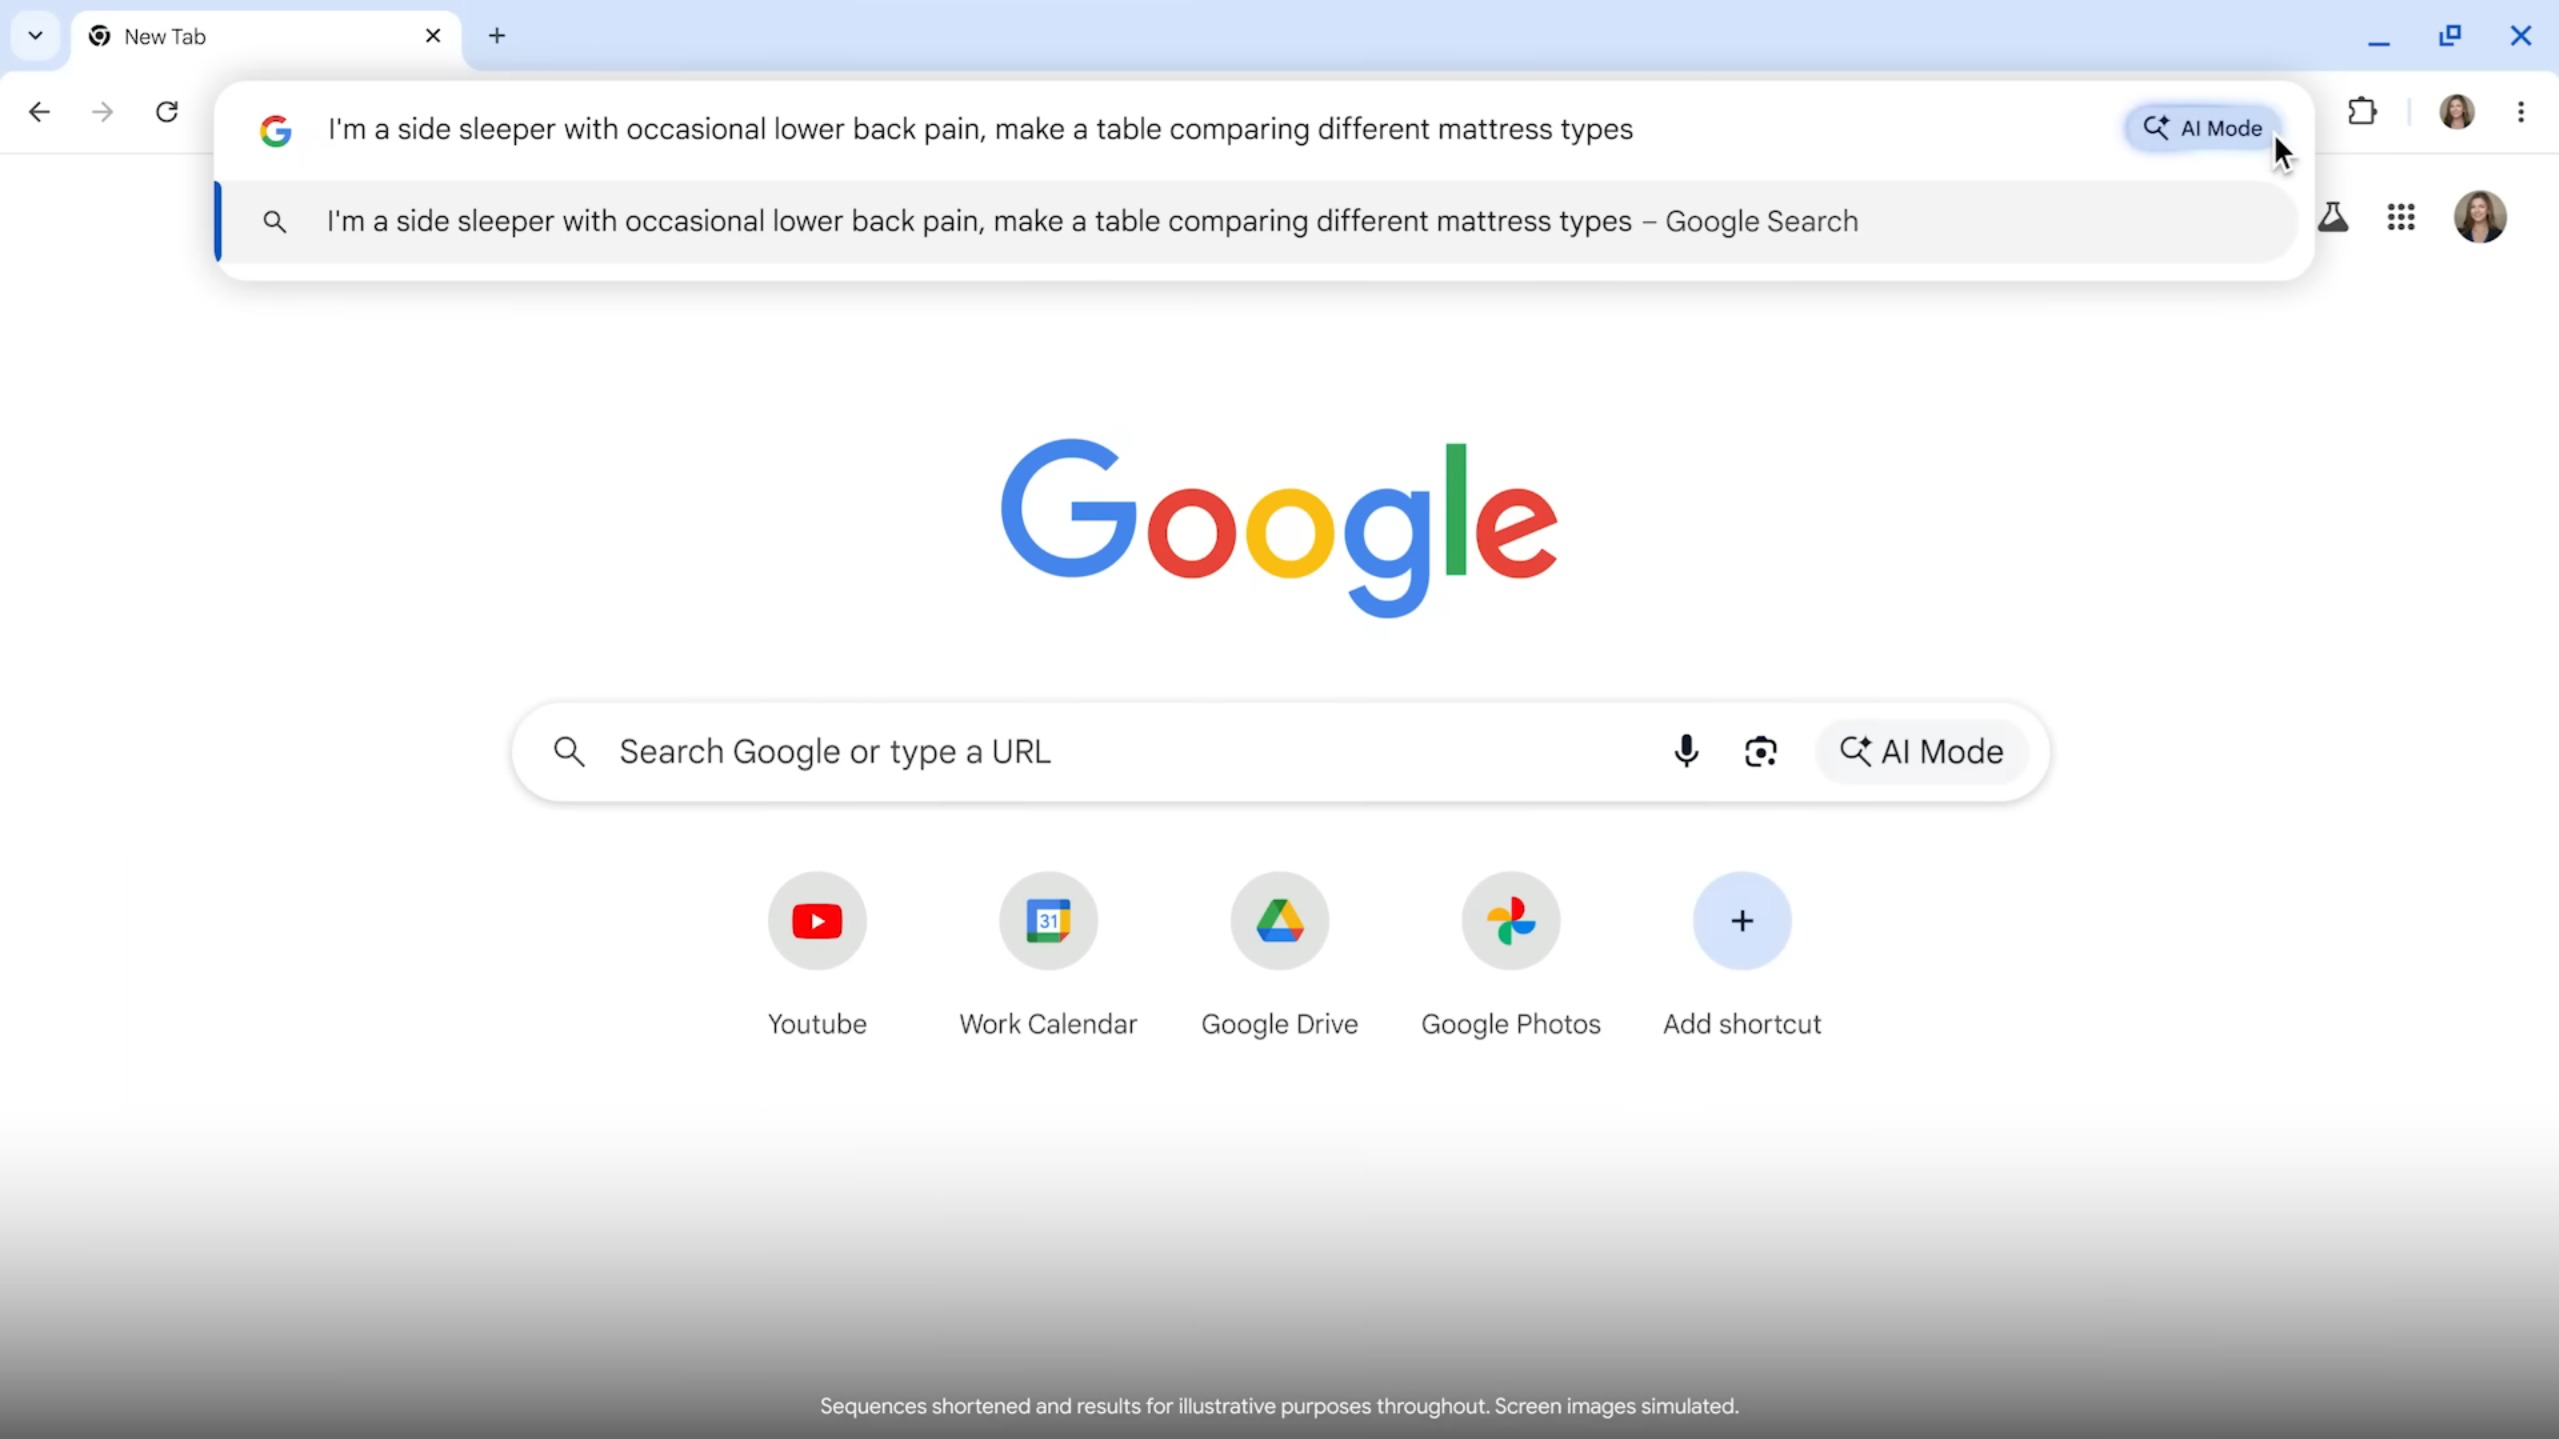Click AI Mode in the address bar
The height and width of the screenshot is (1439, 2559).
click(2202, 128)
